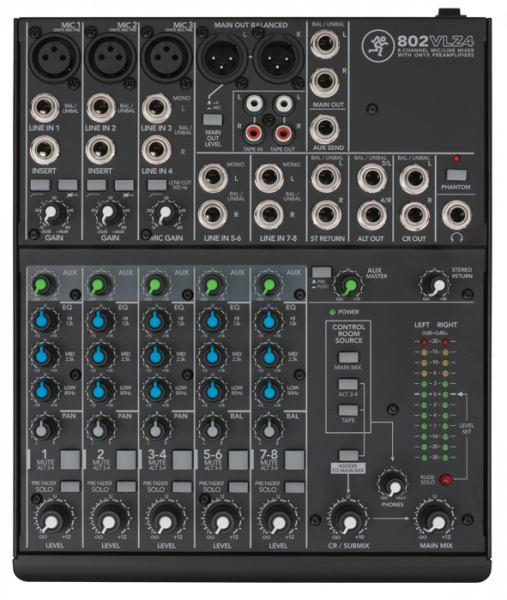
Task: Mute channel 1 with MUTE ALT 3-4 button
Action: 70,460
